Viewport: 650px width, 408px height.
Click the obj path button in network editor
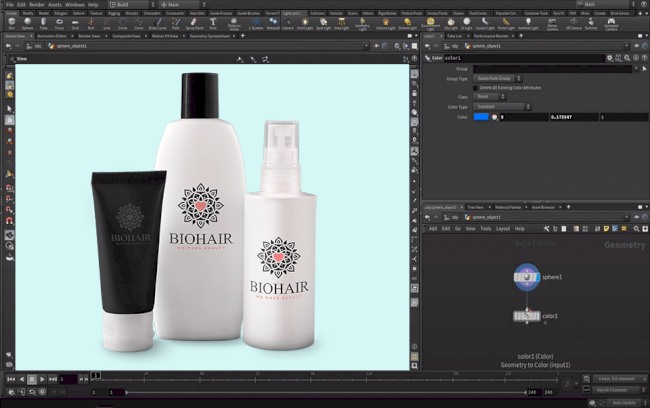pyautogui.click(x=452, y=217)
